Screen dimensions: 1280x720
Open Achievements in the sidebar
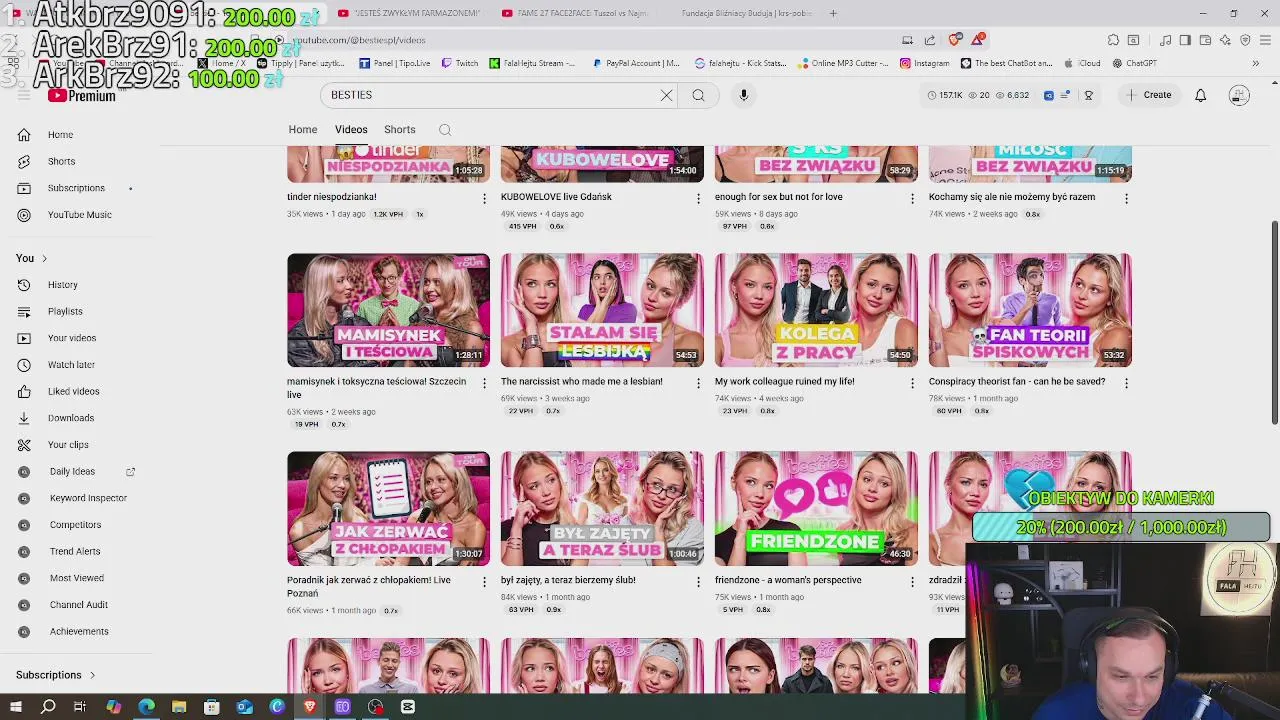click(79, 632)
